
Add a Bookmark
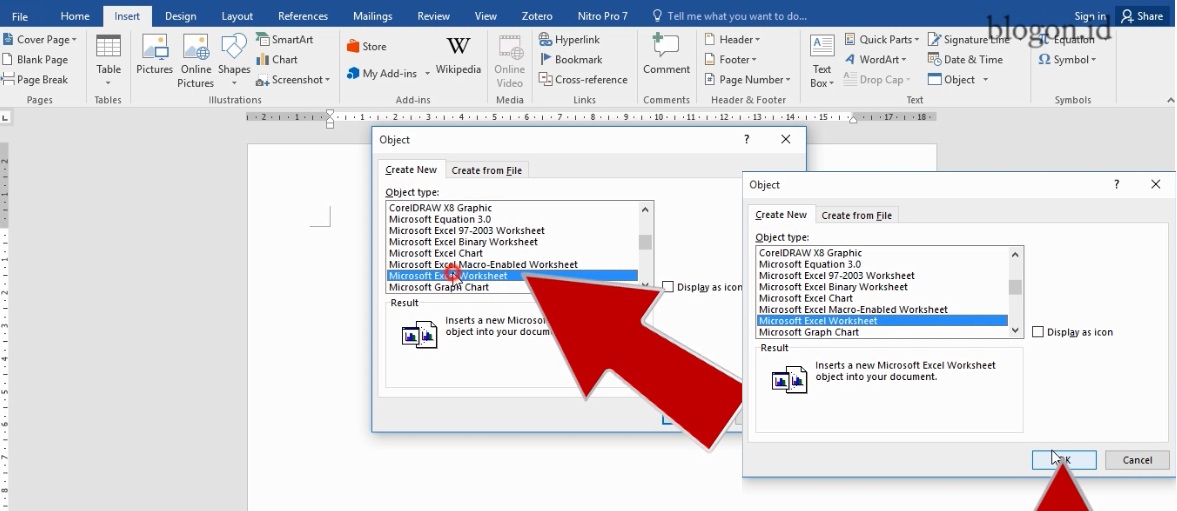pyautogui.click(x=571, y=59)
